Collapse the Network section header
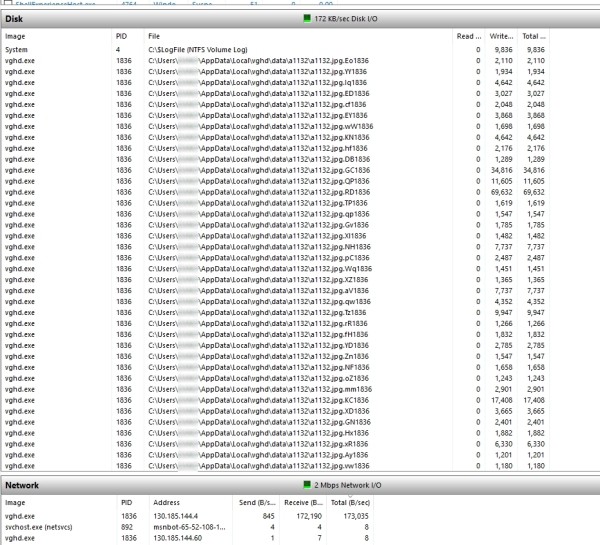This screenshot has height=545, width=600. (x=300, y=485)
